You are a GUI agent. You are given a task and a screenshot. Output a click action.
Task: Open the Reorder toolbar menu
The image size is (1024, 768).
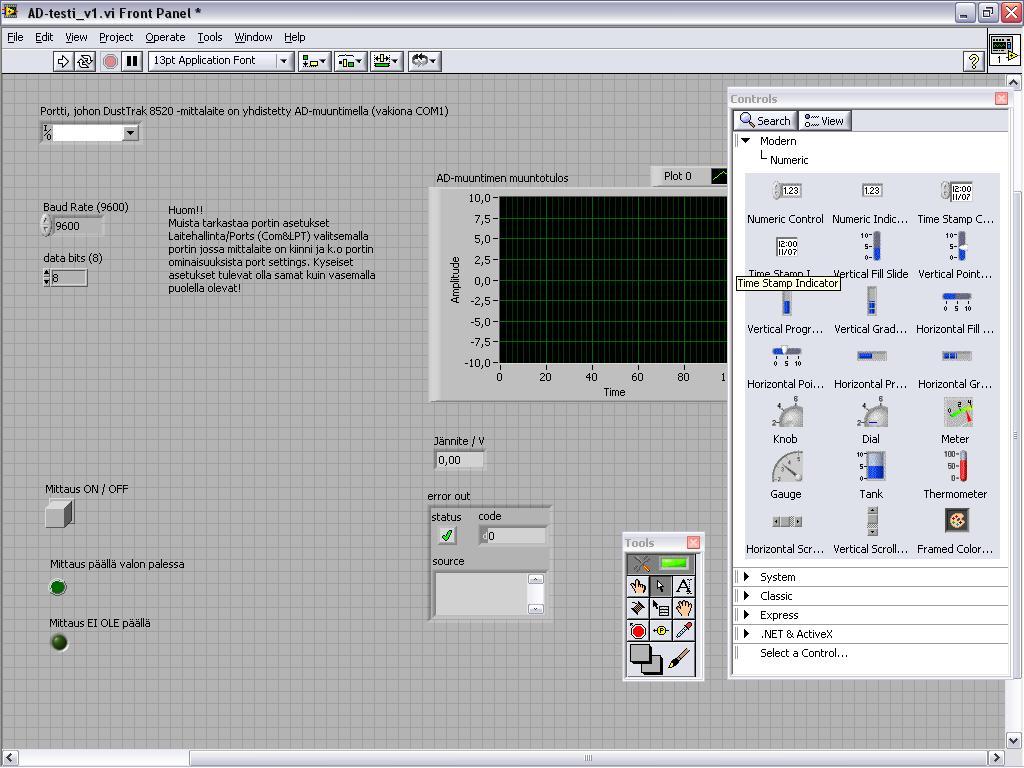pyautogui.click(x=424, y=61)
